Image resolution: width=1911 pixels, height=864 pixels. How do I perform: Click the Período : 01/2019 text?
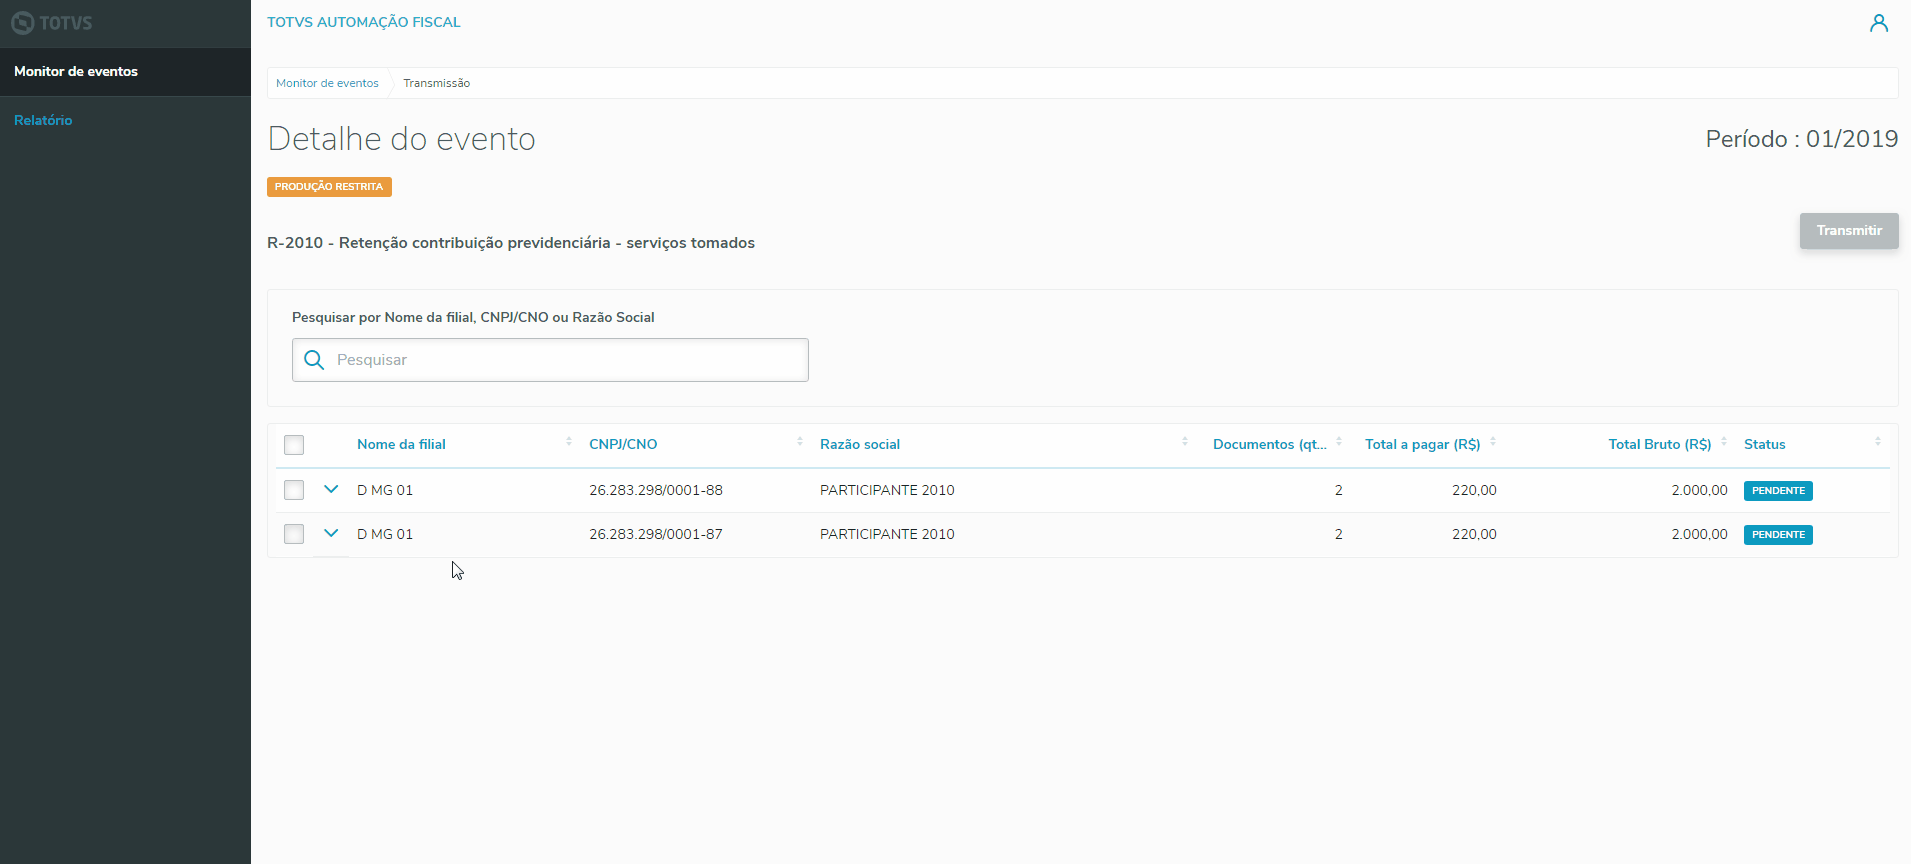pyautogui.click(x=1802, y=139)
